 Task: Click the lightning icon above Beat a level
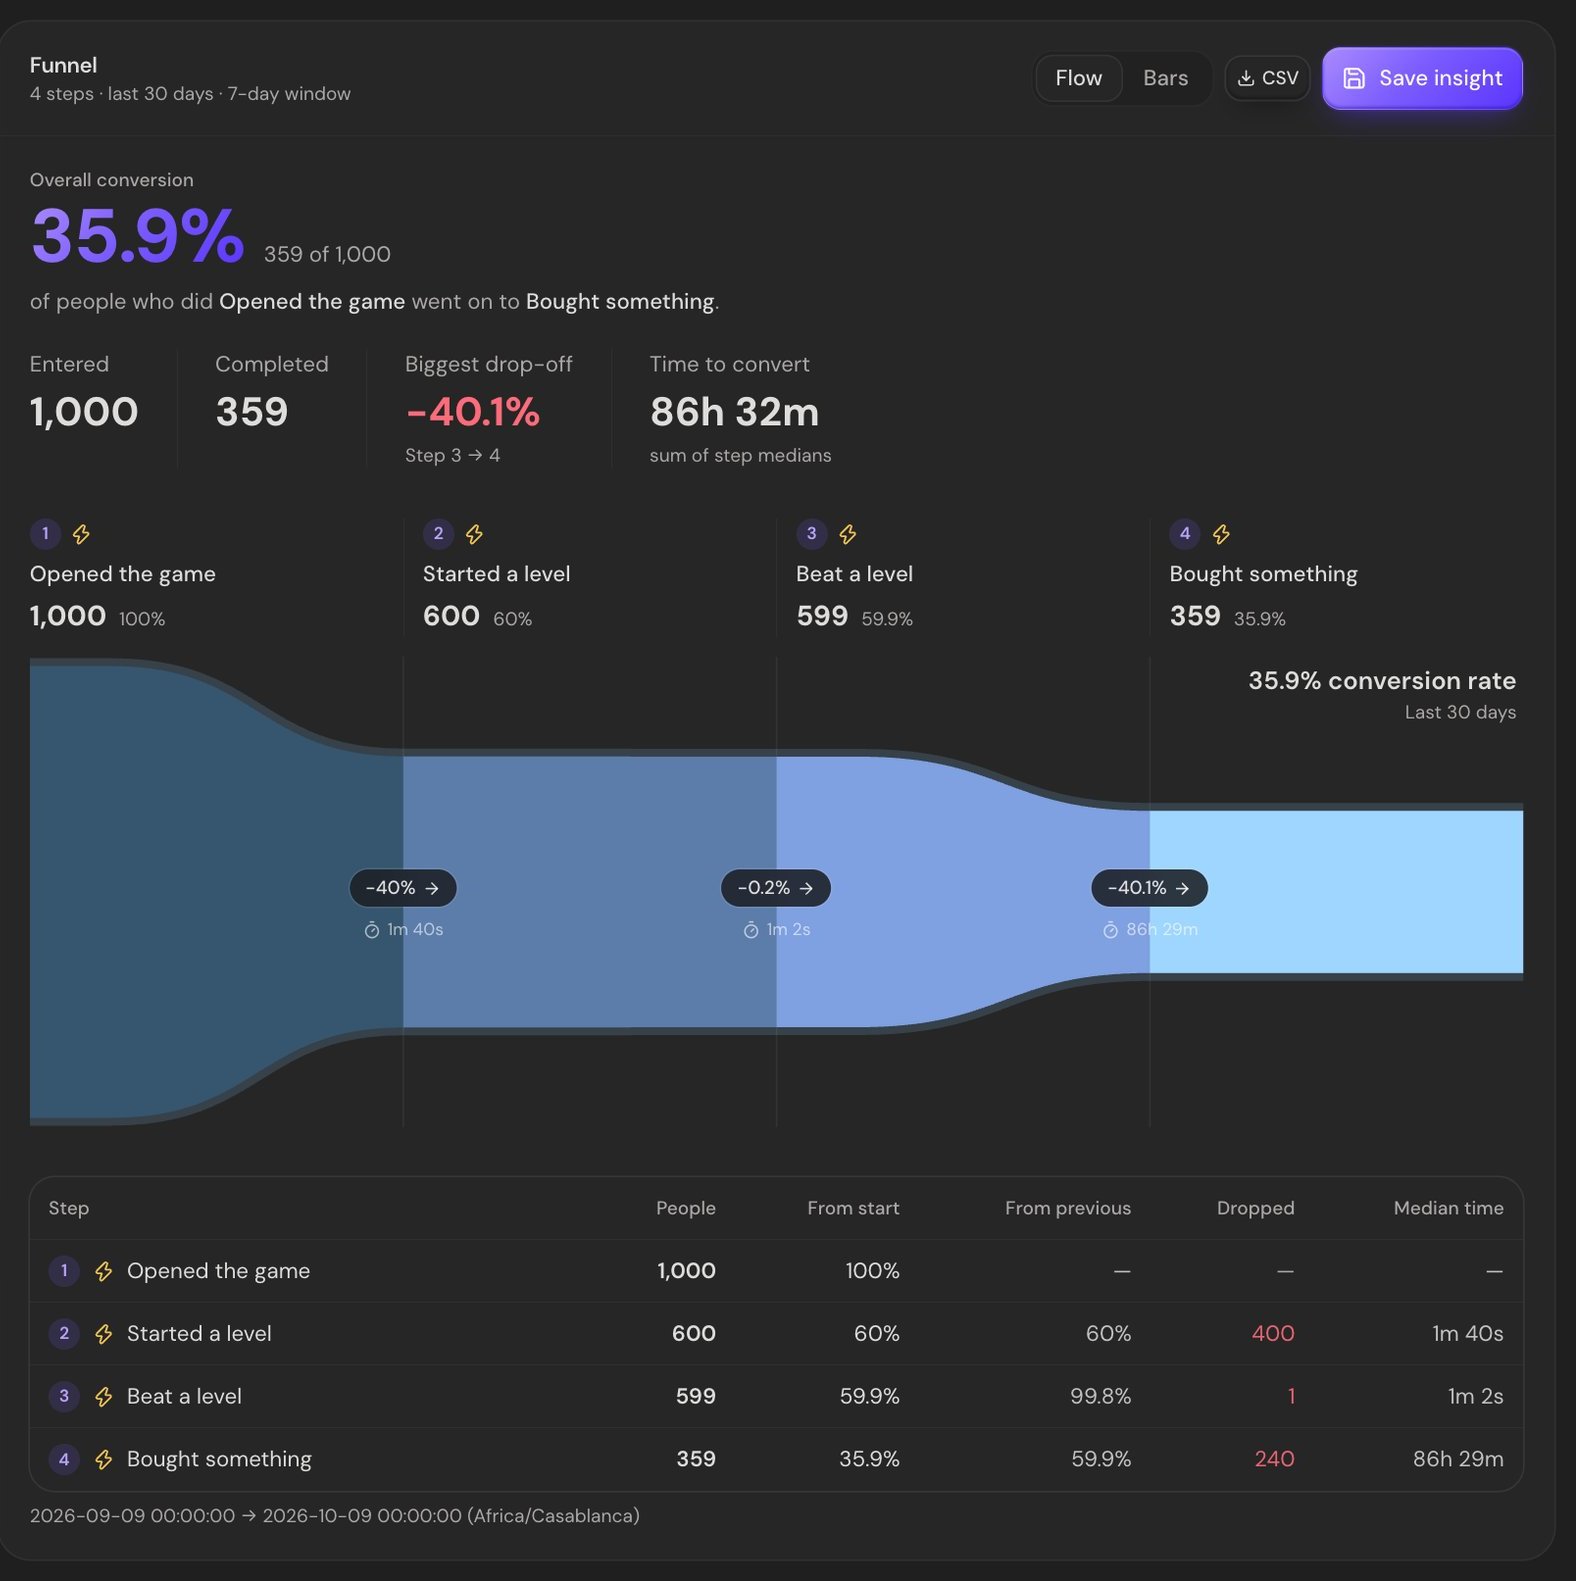[847, 534]
